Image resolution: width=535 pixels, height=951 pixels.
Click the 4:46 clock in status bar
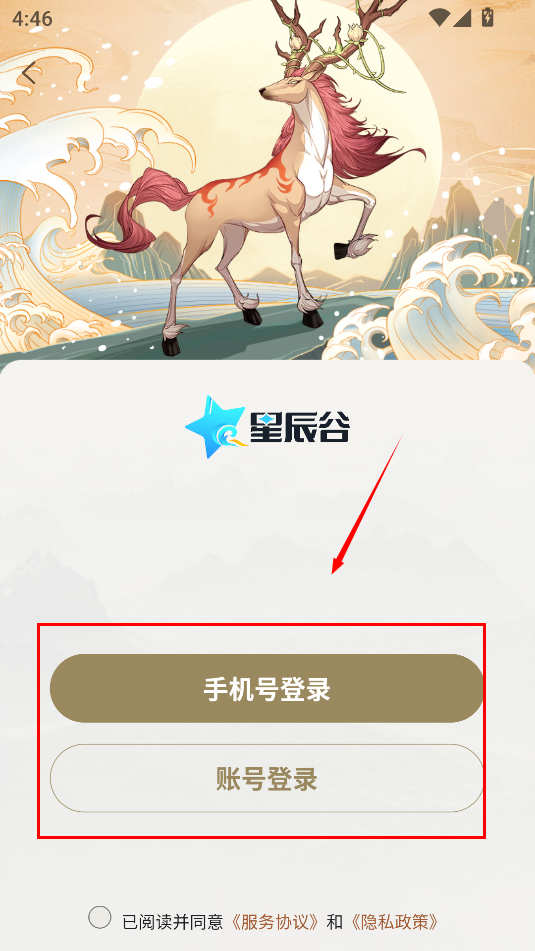click(x=32, y=18)
